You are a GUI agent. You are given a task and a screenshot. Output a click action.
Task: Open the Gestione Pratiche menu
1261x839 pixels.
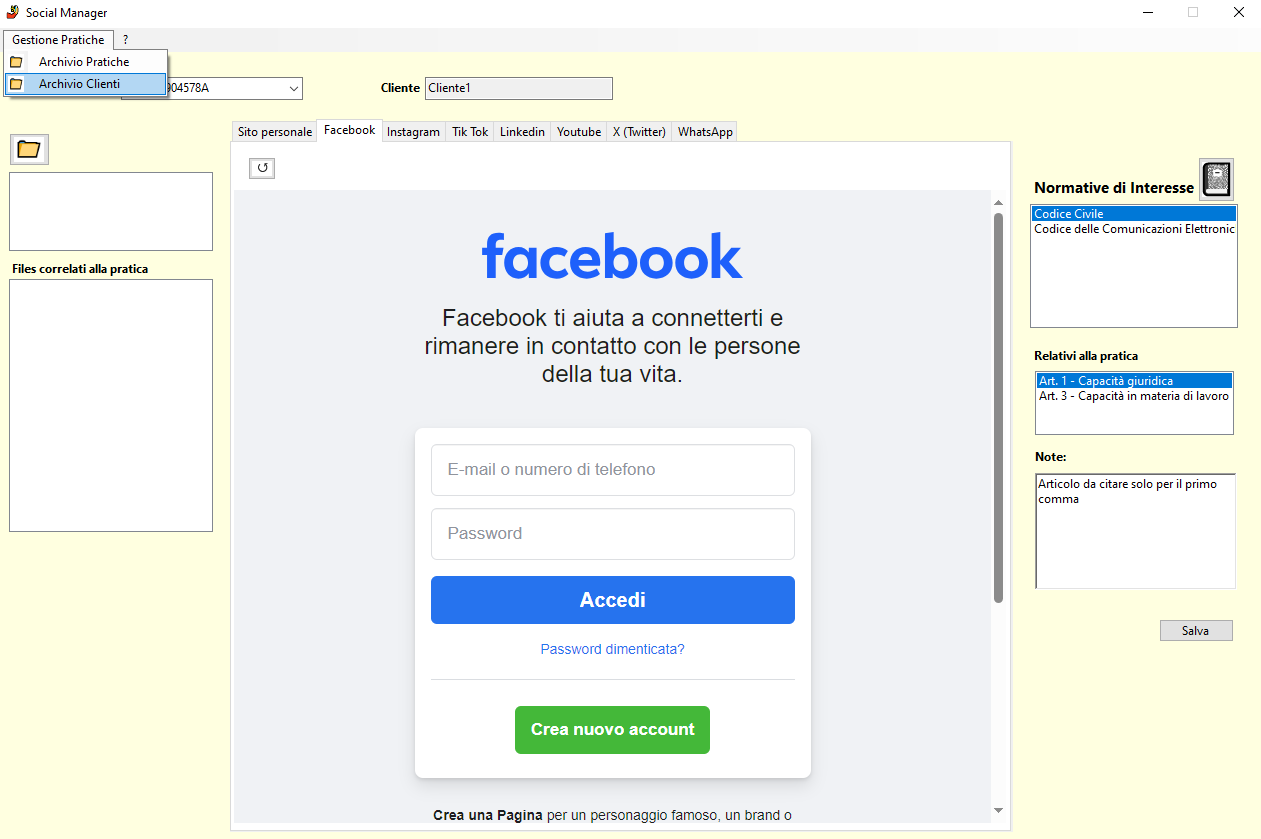(x=58, y=40)
